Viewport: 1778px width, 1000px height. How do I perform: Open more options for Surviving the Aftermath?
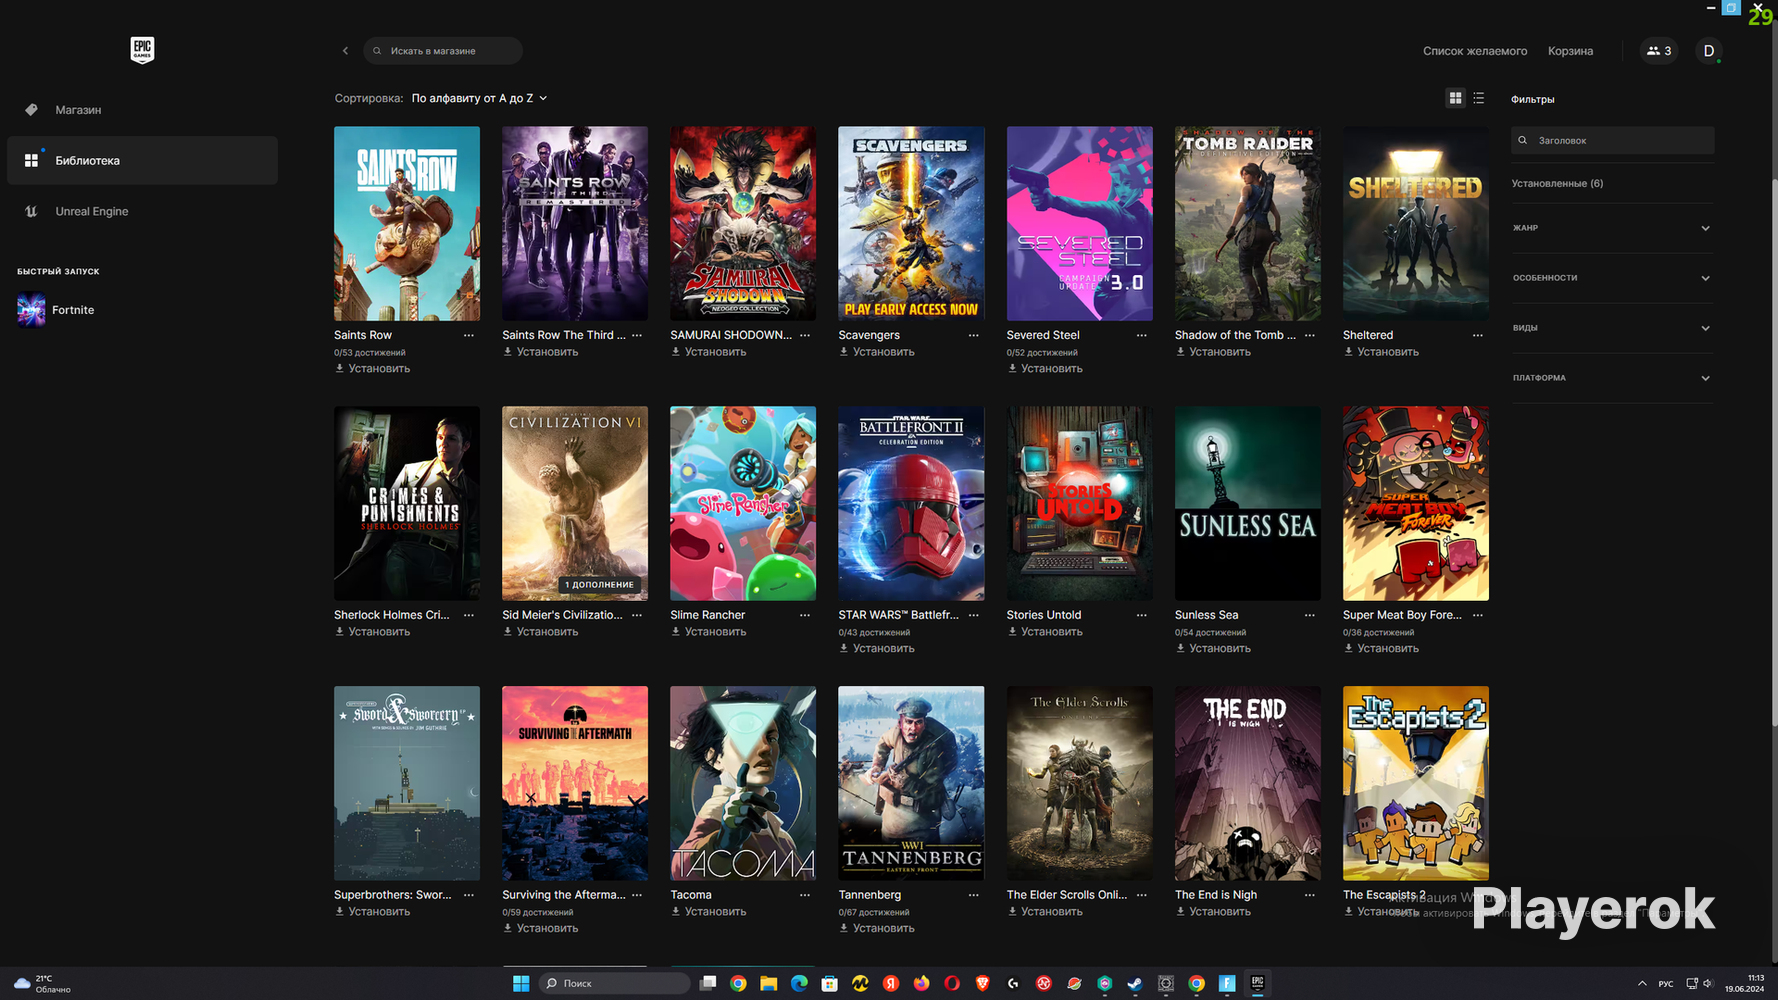tap(637, 895)
